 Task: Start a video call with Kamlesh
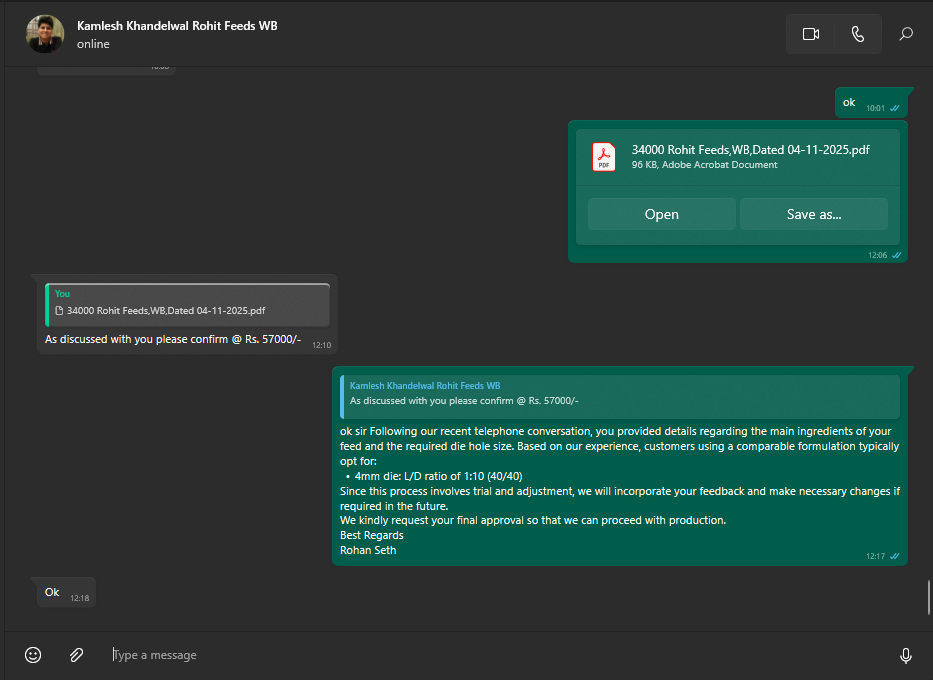click(x=810, y=34)
